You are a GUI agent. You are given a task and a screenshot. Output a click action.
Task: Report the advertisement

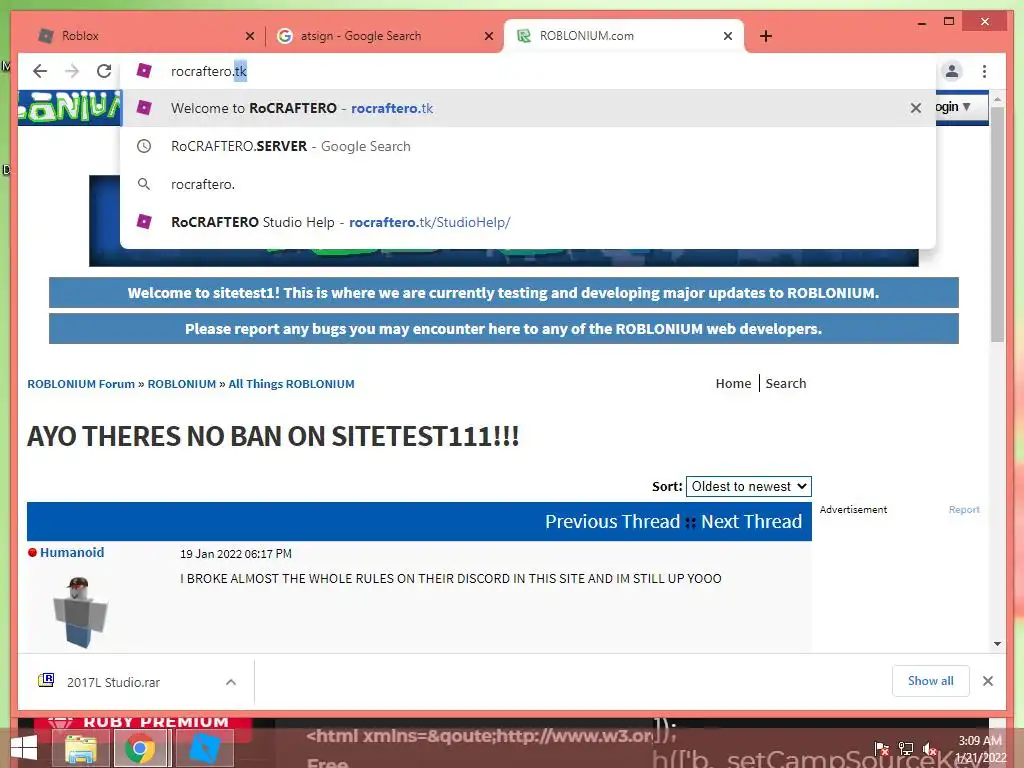[x=964, y=509]
